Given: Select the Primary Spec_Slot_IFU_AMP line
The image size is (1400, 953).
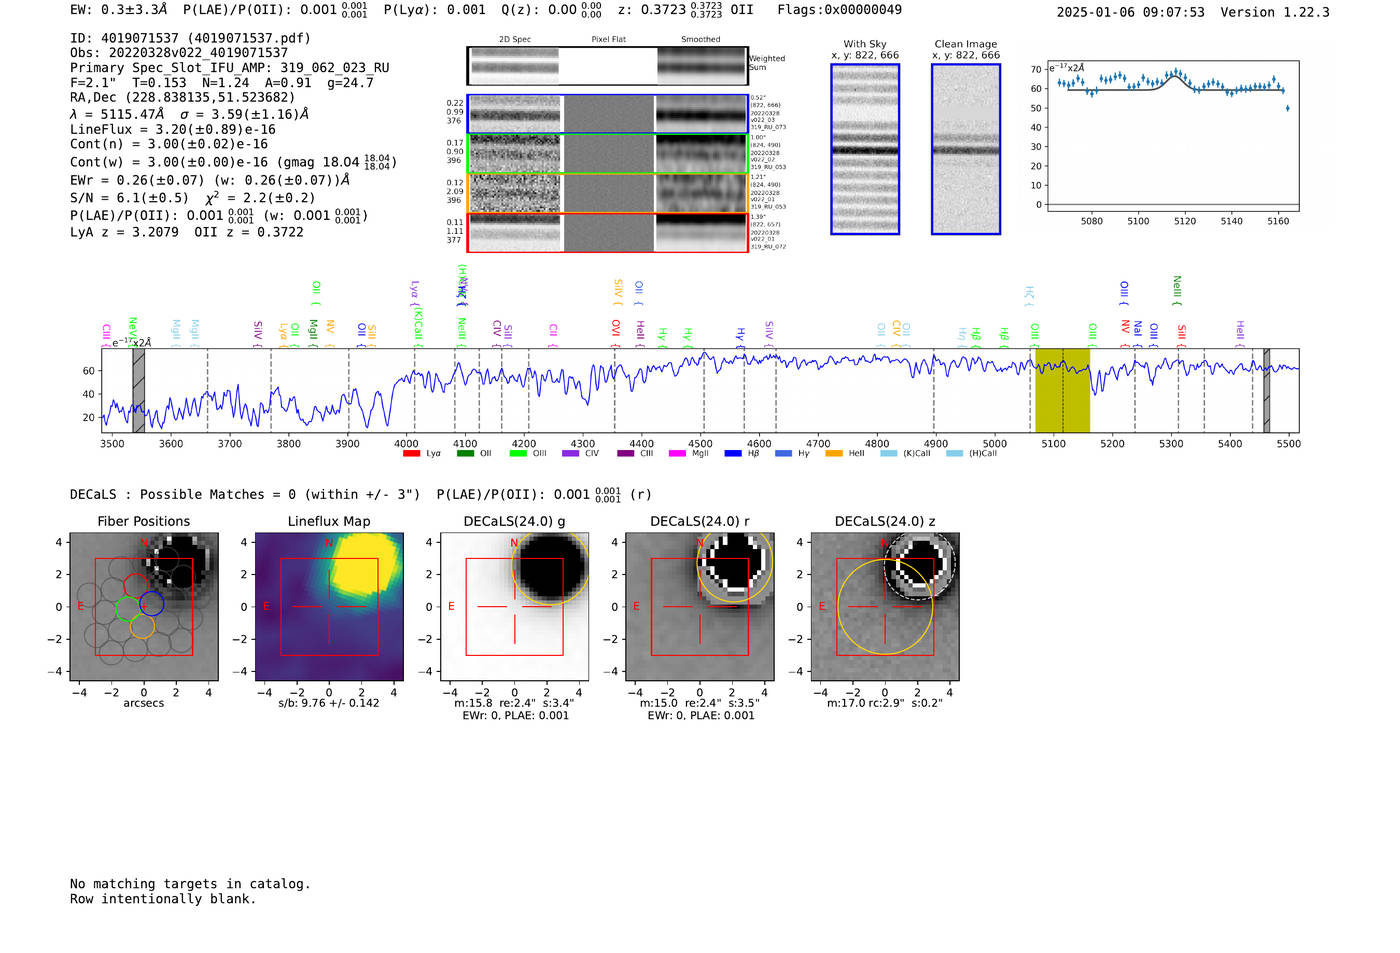Looking at the screenshot, I should [x=230, y=68].
